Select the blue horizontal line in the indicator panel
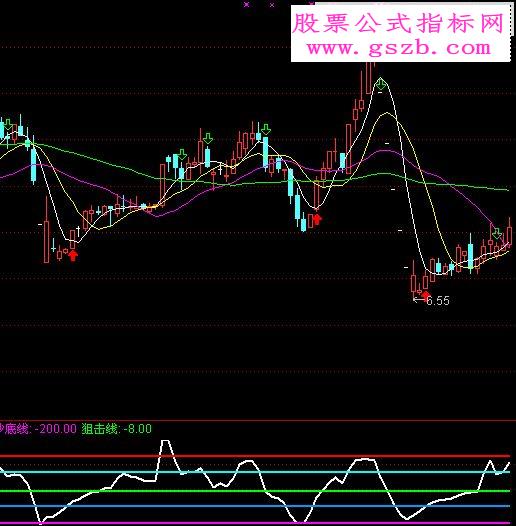Screen dimensions: 516x526 click(x=255, y=506)
